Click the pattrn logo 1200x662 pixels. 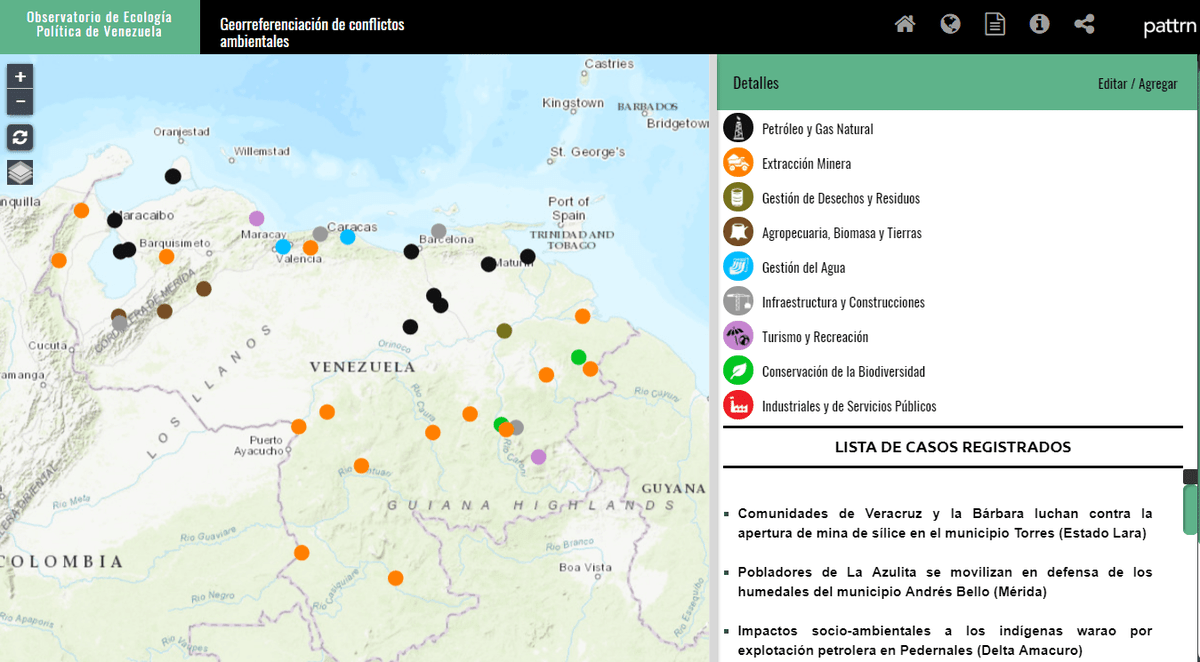1168,27
